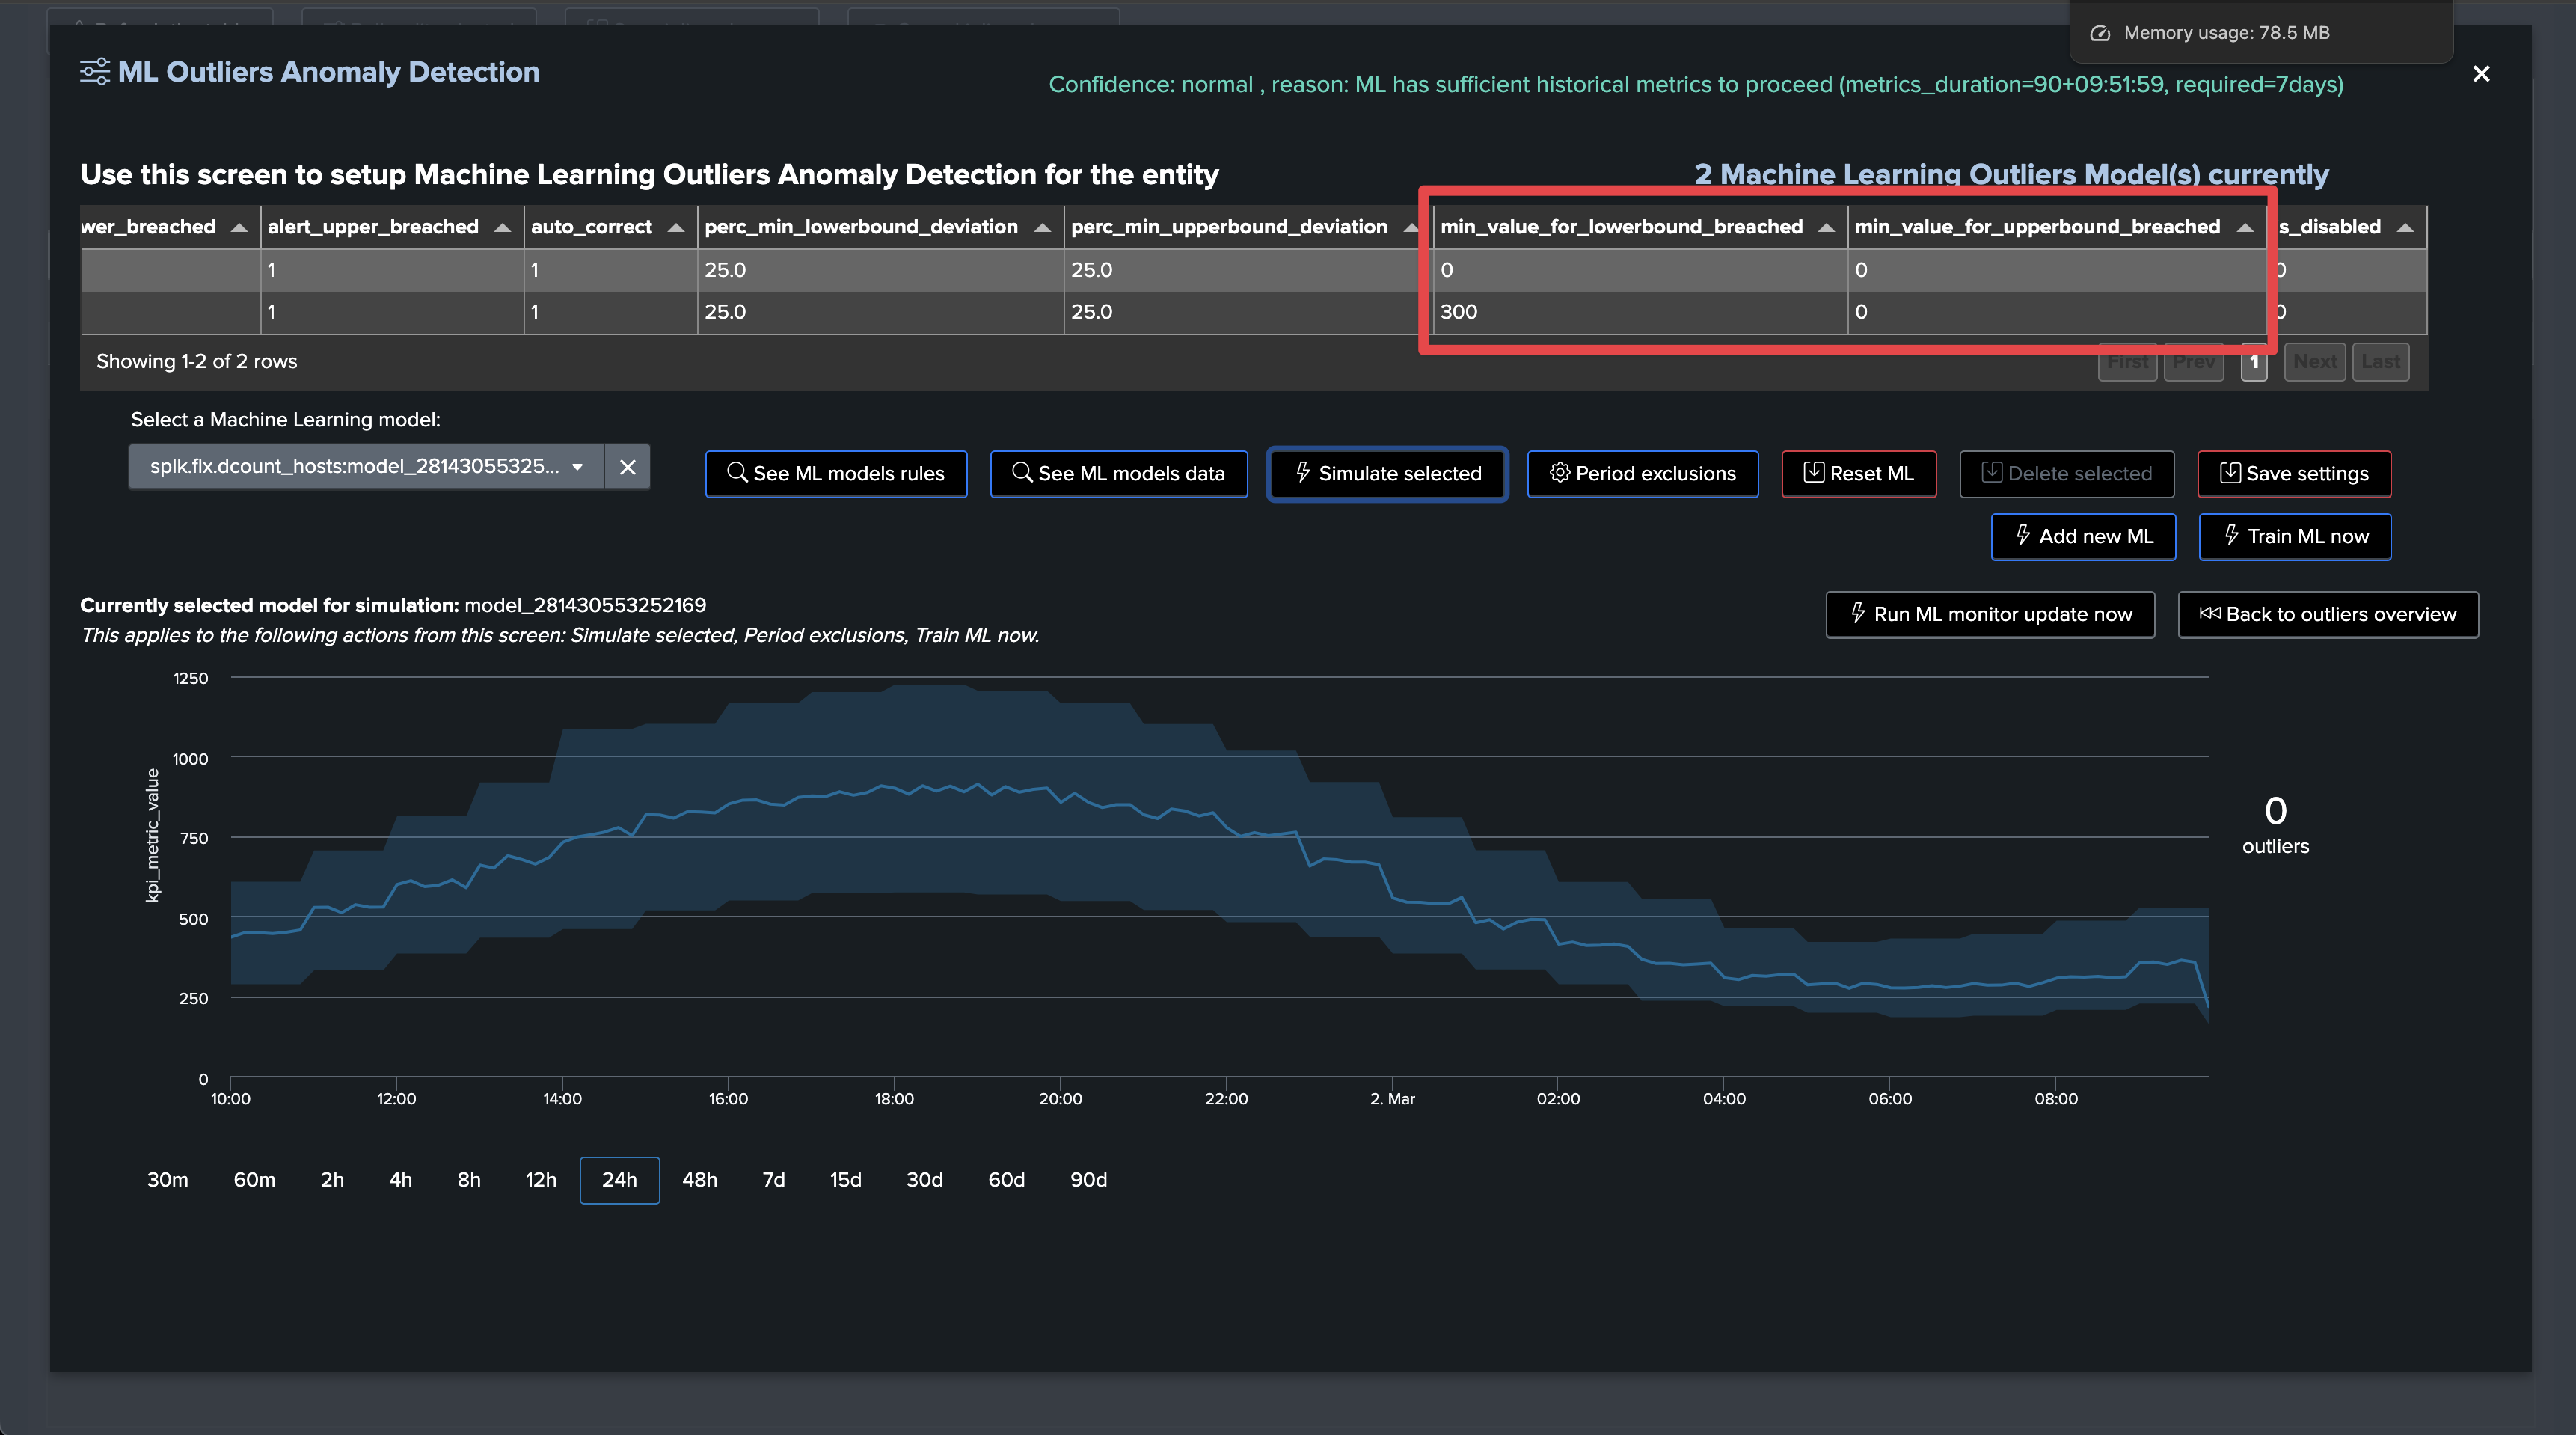Sort by min_value_for_lowerbound_breached column arrow
This screenshot has width=2576, height=1435.
point(1826,228)
